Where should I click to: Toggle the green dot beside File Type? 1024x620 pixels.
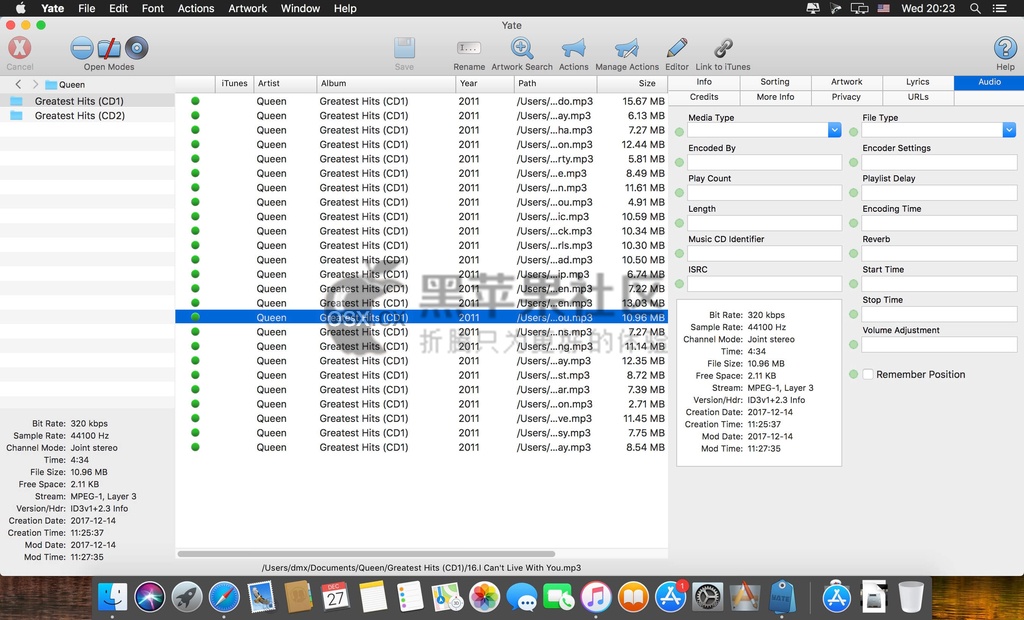tap(854, 132)
